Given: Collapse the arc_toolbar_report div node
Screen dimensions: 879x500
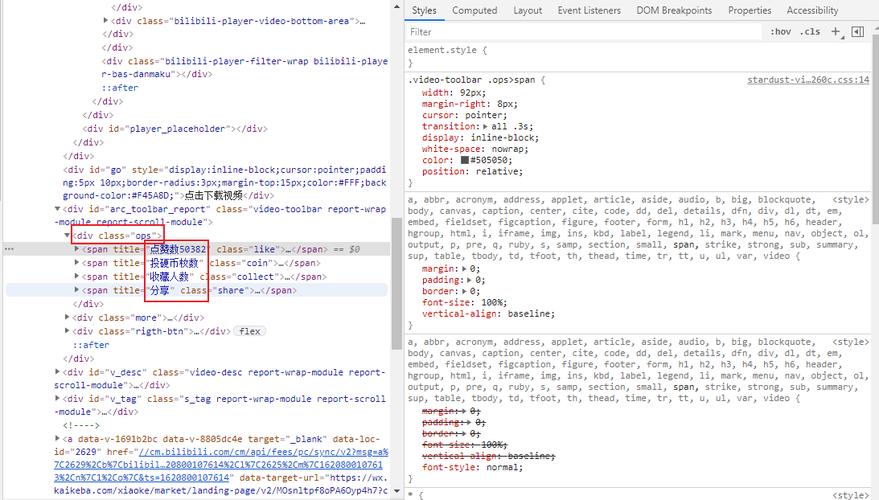Looking at the screenshot, I should [58, 209].
